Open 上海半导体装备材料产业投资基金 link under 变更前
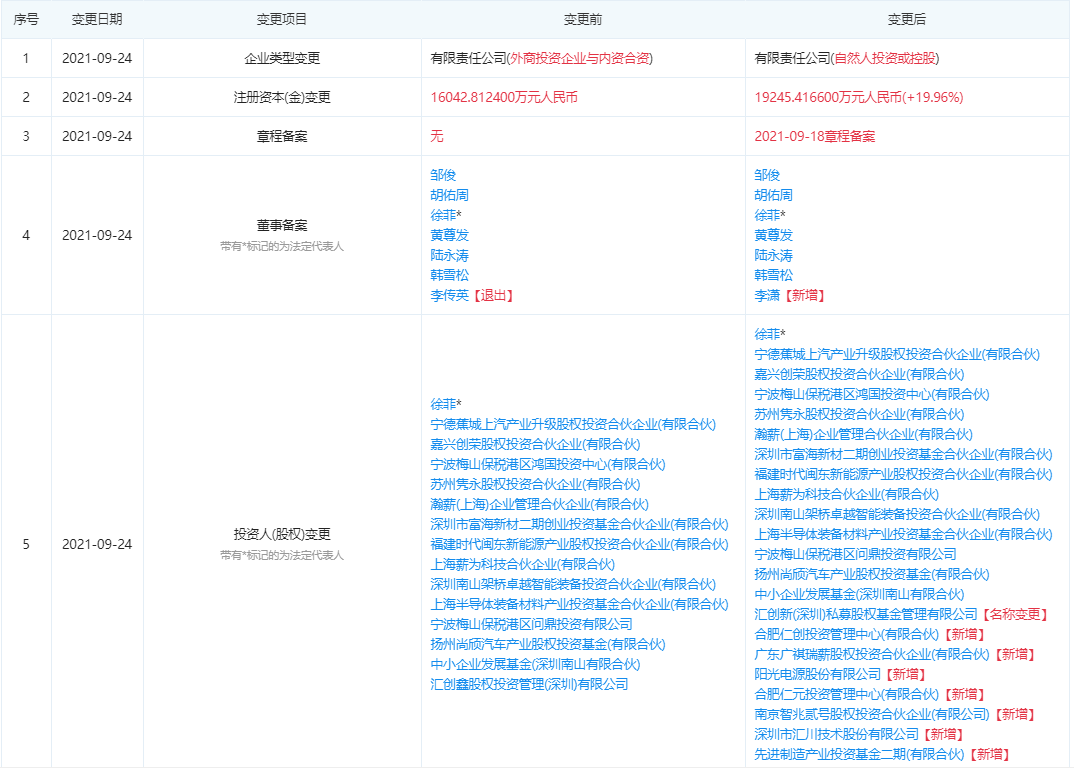This screenshot has width=1074, height=771. [x=579, y=604]
